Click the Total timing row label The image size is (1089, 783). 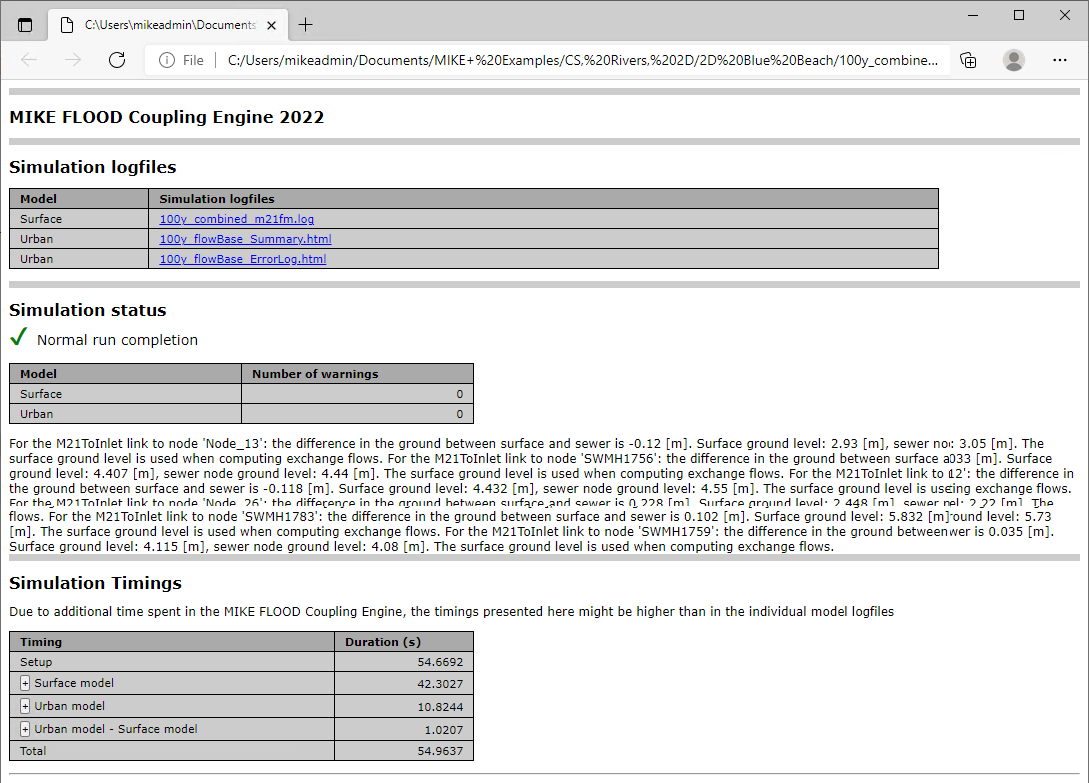33,751
